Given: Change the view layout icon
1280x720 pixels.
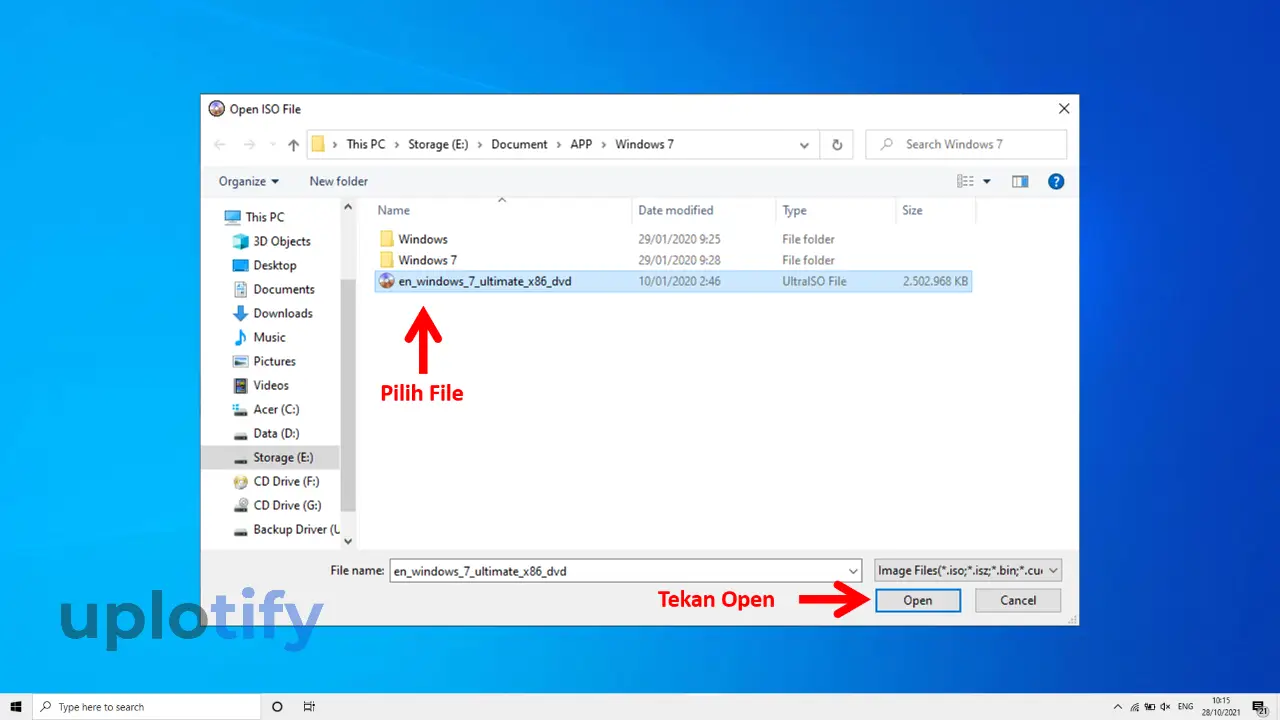Looking at the screenshot, I should (x=965, y=181).
